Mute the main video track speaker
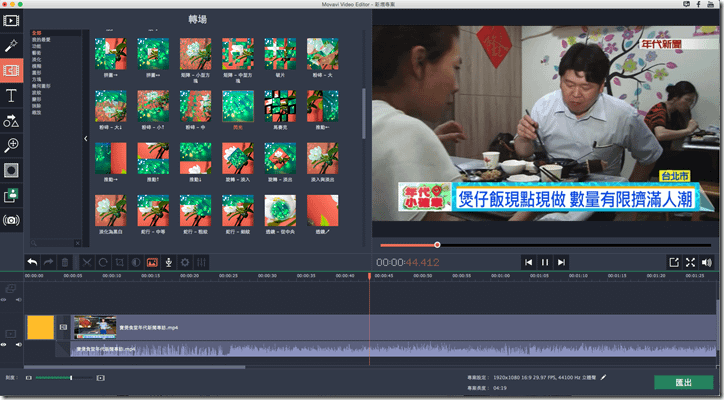Image resolution: width=724 pixels, height=400 pixels. [x=18, y=345]
